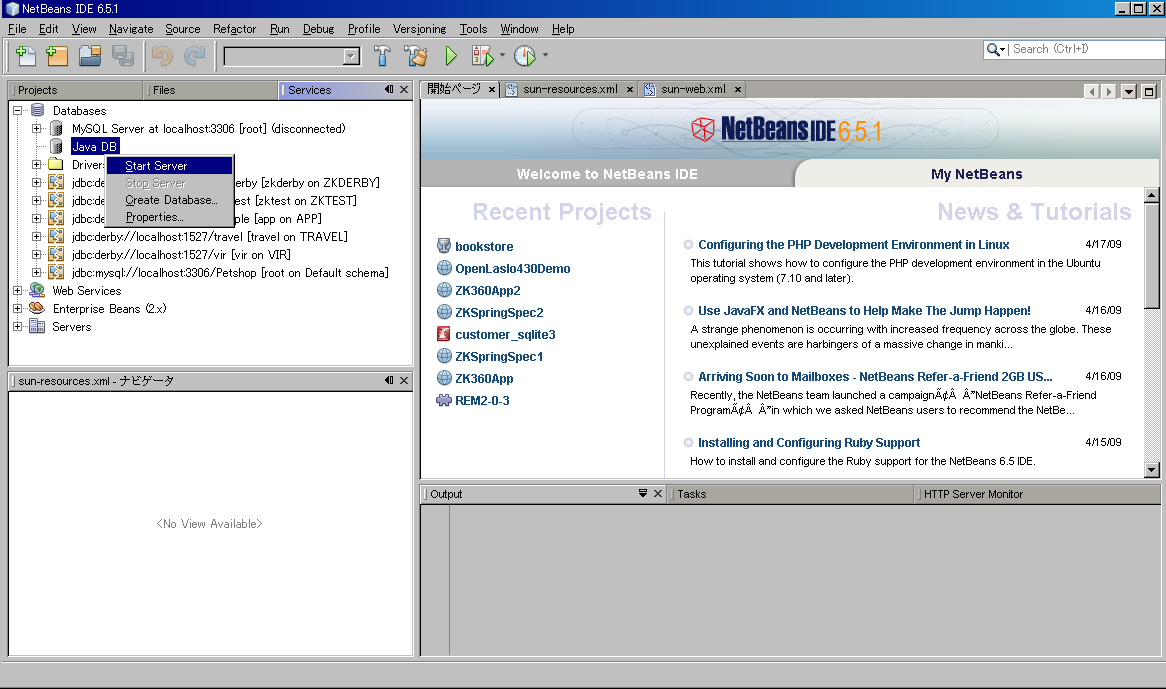Open the Refer-a-Friend 2GB news link

coord(875,377)
